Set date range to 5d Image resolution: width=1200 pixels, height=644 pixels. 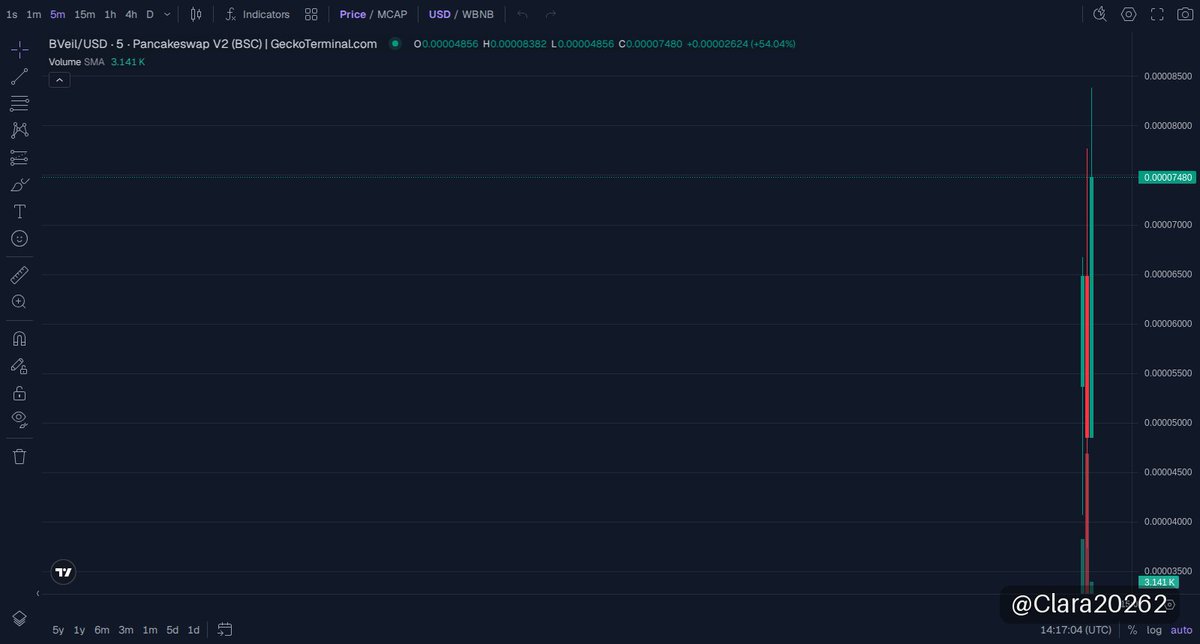coord(172,630)
